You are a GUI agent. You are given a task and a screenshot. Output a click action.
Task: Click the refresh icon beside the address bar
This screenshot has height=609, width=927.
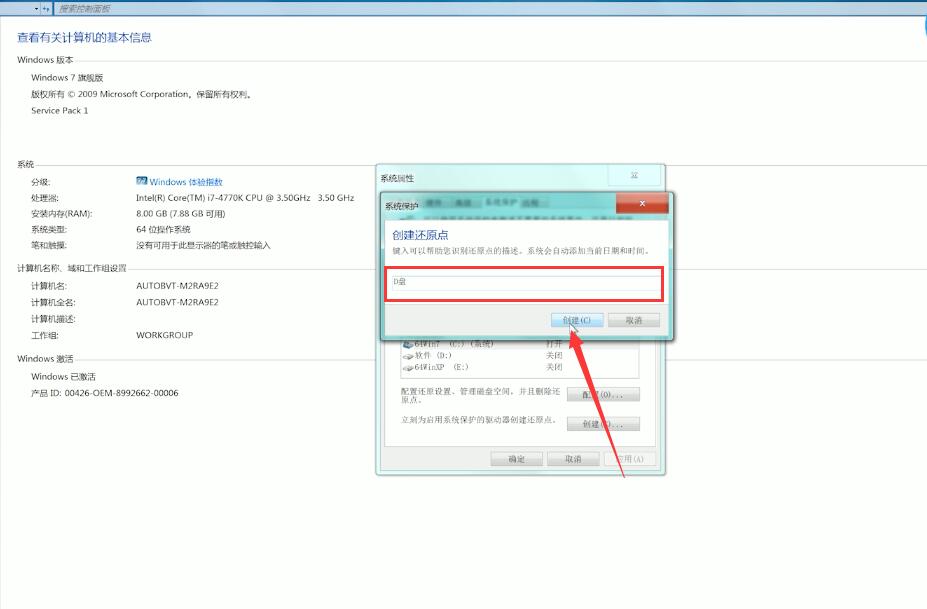coord(46,9)
